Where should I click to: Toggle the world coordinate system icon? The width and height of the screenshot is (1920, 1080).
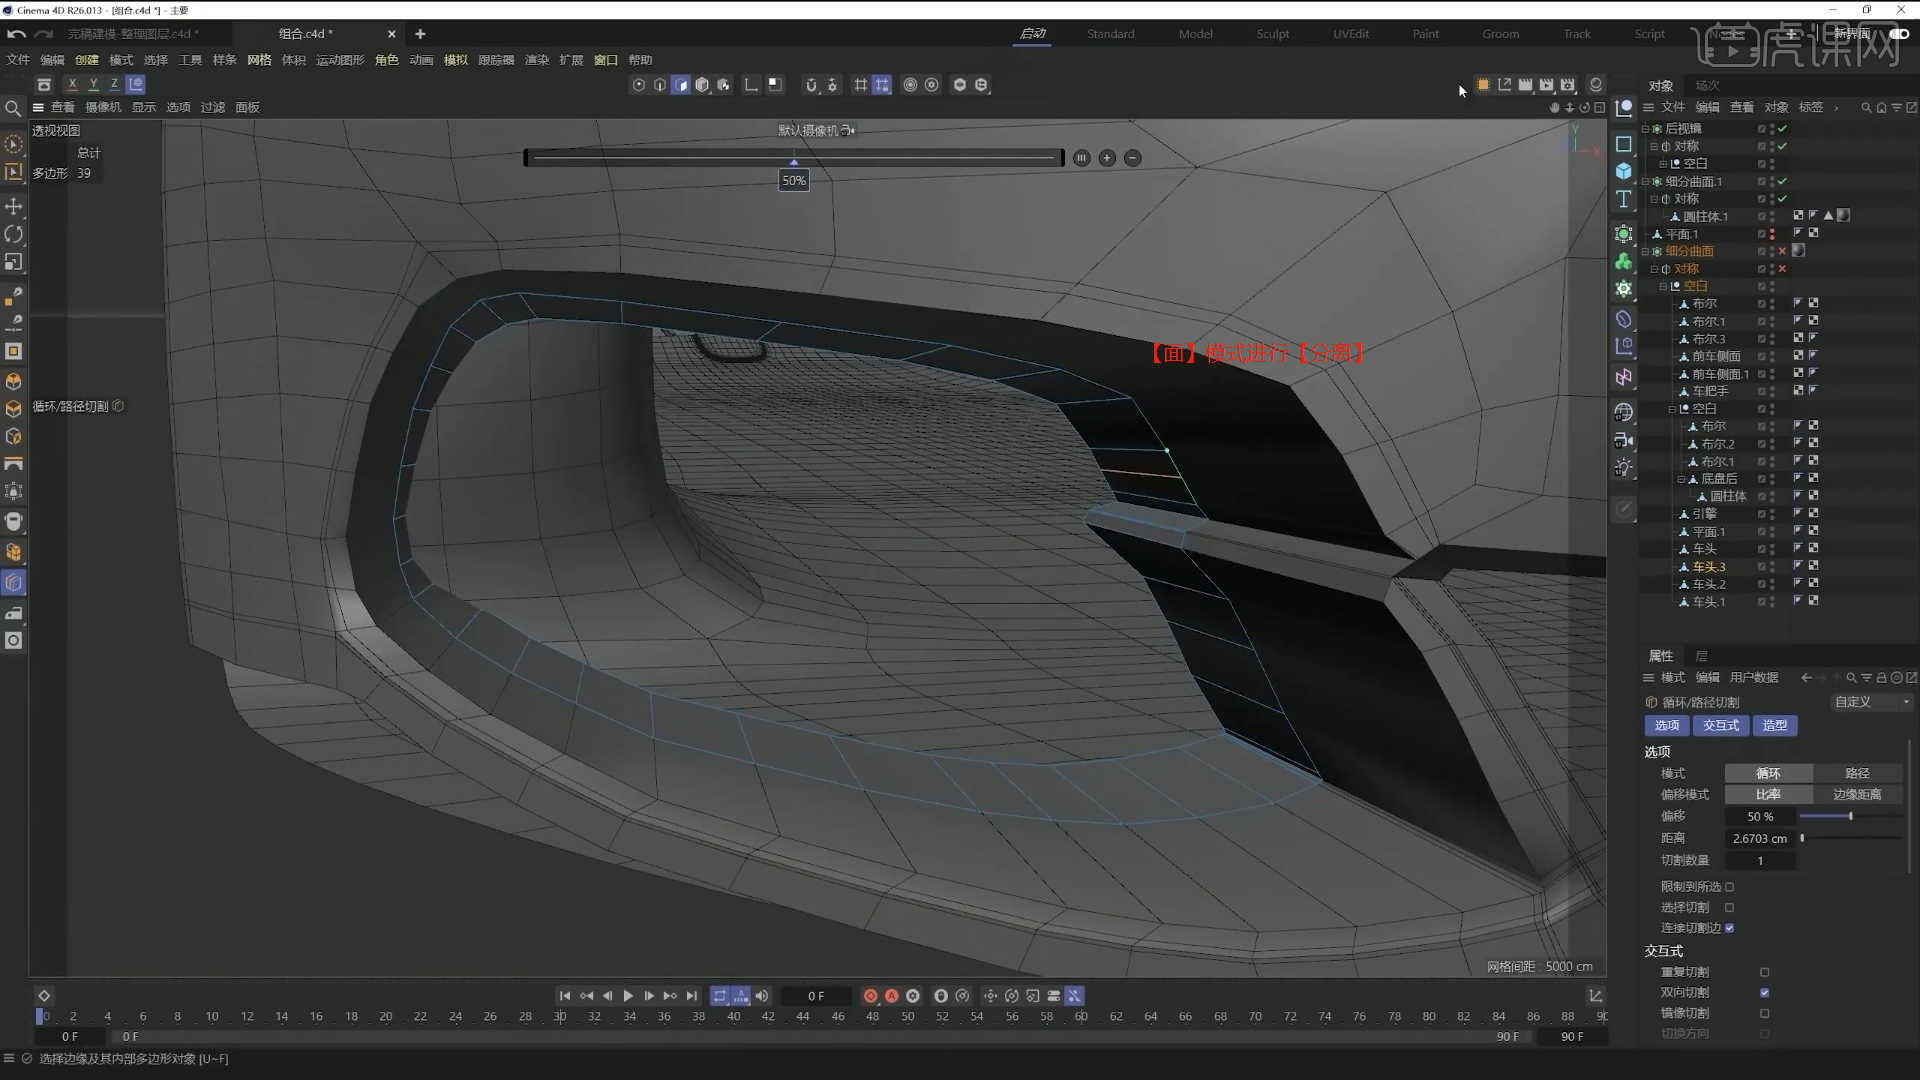coord(136,85)
